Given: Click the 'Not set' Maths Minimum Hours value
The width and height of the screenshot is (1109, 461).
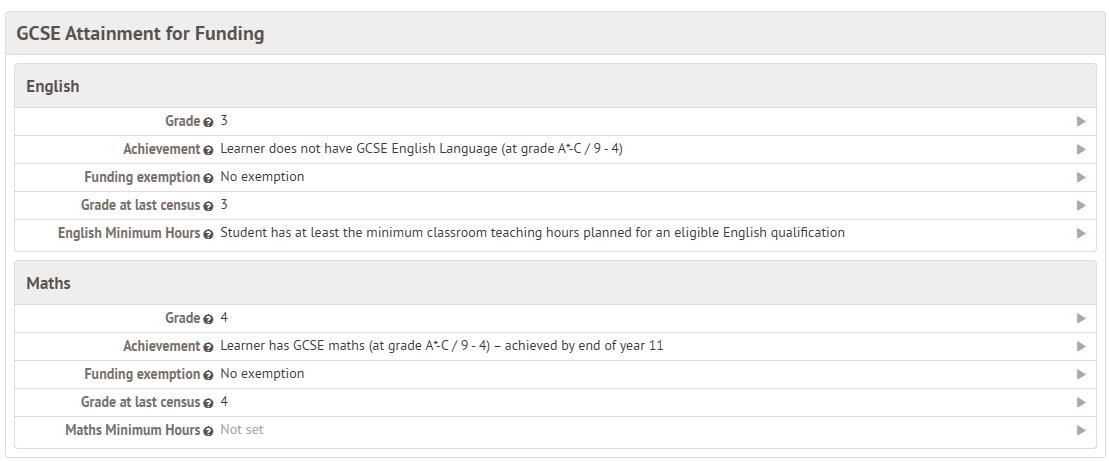Looking at the screenshot, I should 242,430.
